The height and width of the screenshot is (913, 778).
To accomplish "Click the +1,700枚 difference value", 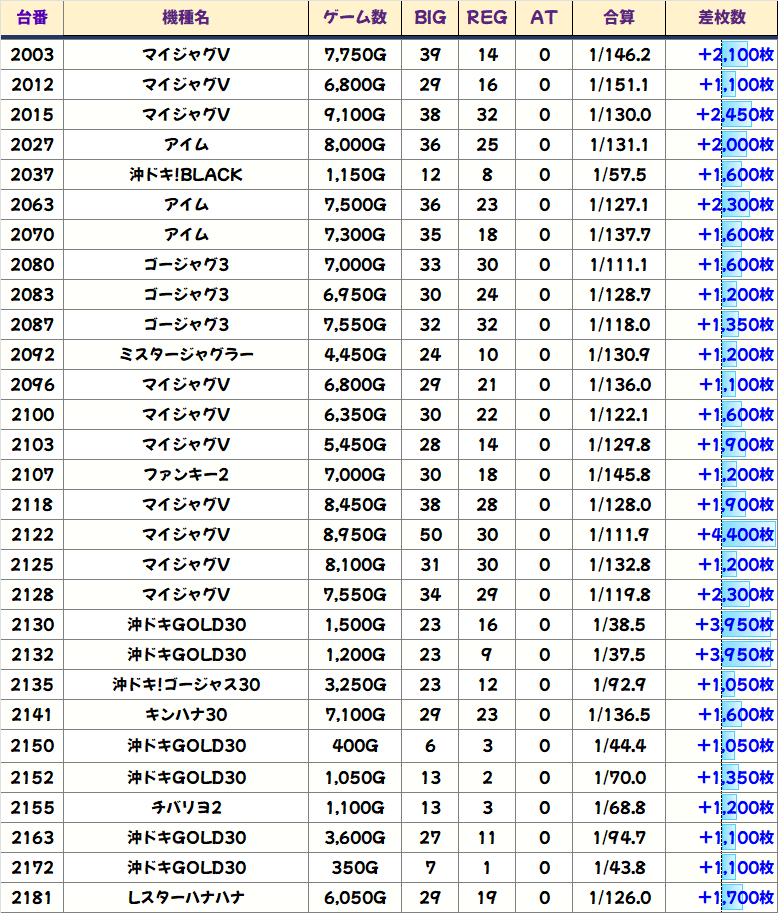I will coord(736,898).
